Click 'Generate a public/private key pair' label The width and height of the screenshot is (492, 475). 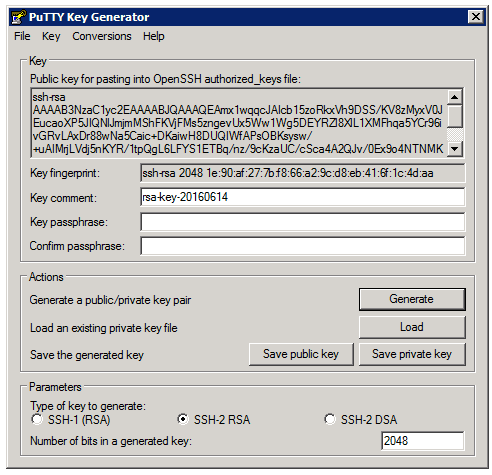(110, 300)
